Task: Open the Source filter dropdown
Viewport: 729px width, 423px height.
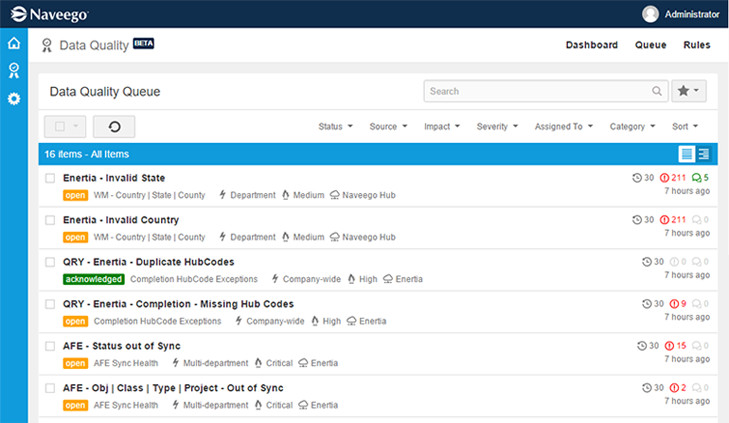Action: tap(388, 126)
